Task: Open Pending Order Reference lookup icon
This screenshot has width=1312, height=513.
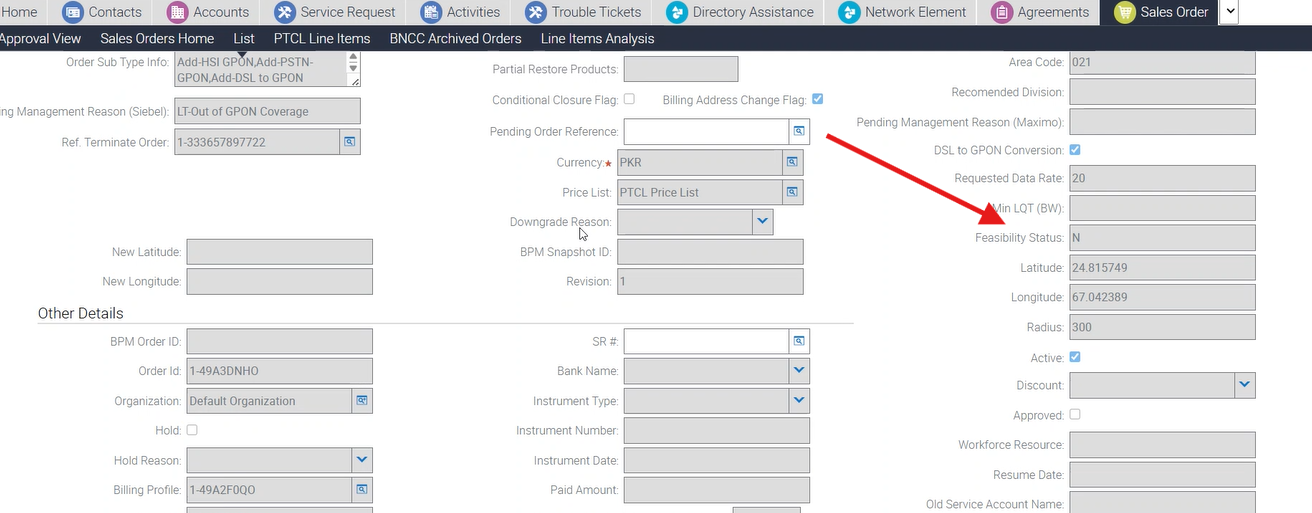Action: [x=799, y=131]
